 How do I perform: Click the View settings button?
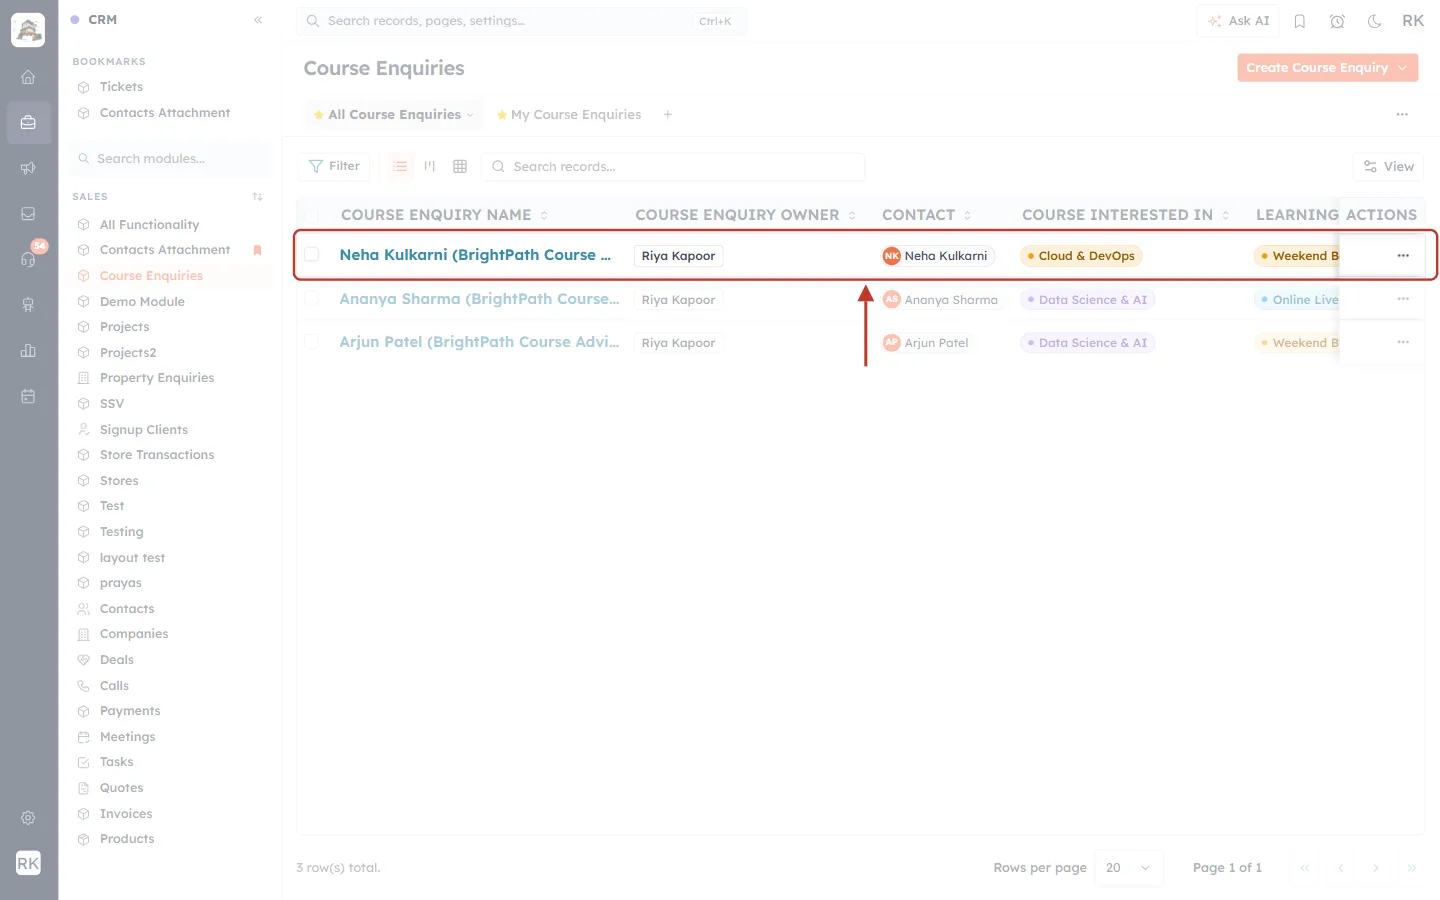point(1388,167)
